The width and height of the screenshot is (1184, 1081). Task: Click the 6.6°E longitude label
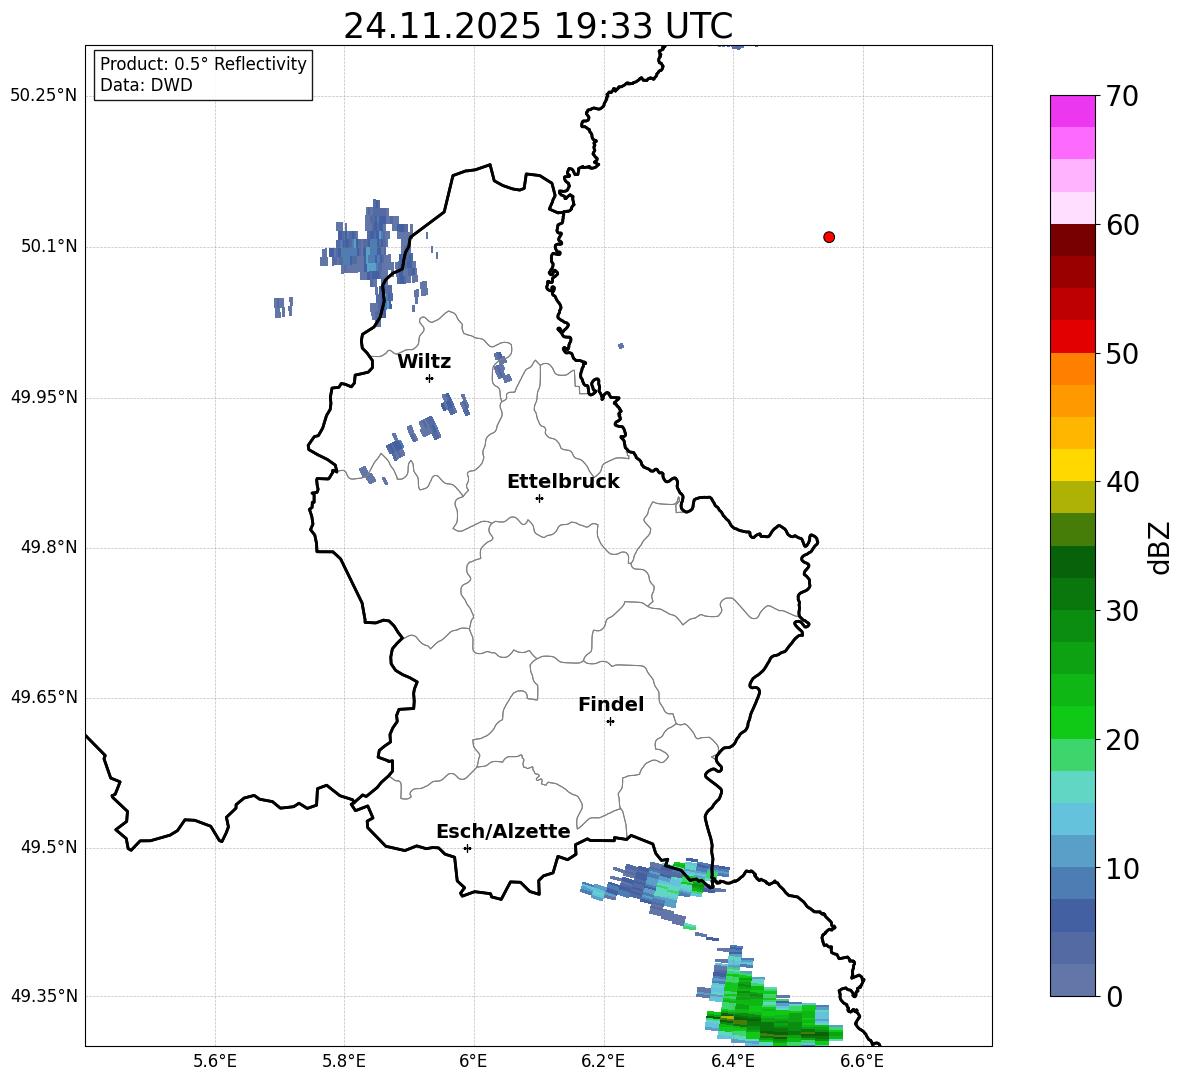tap(862, 1061)
